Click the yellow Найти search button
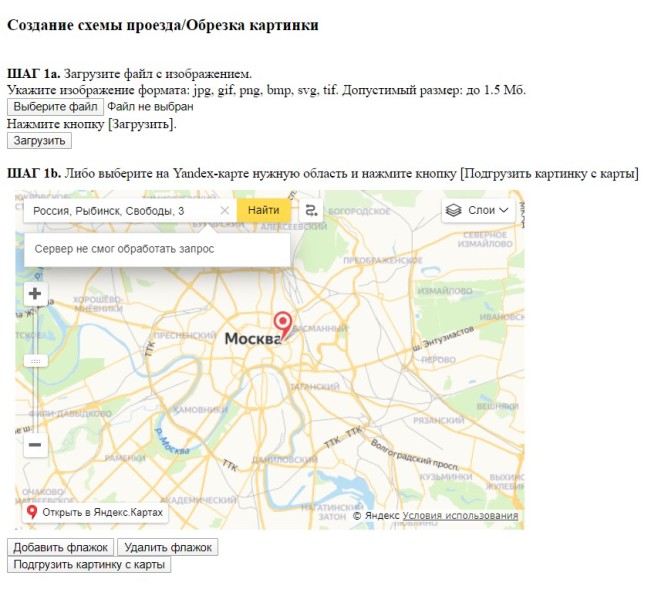This screenshot has width=651, height=593. pyautogui.click(x=264, y=210)
